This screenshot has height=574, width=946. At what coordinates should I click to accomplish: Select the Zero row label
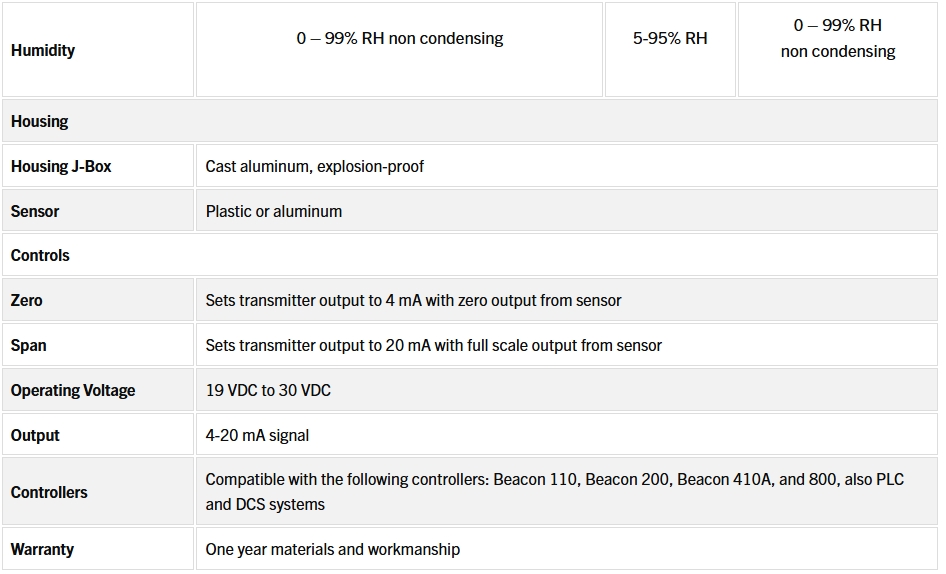pyautogui.click(x=27, y=300)
